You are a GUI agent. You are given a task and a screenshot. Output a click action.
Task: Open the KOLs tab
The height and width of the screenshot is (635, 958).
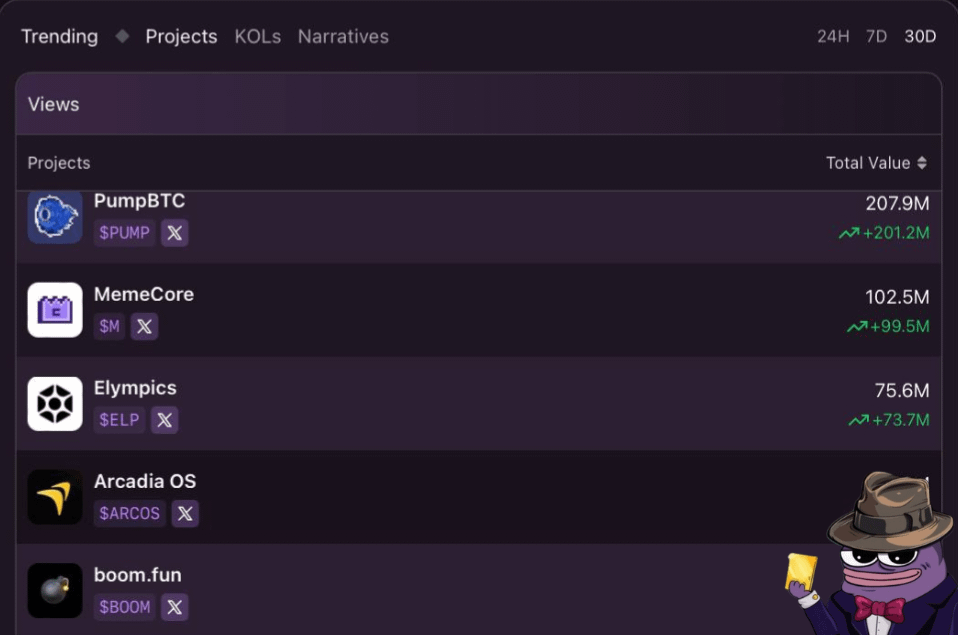pos(258,37)
